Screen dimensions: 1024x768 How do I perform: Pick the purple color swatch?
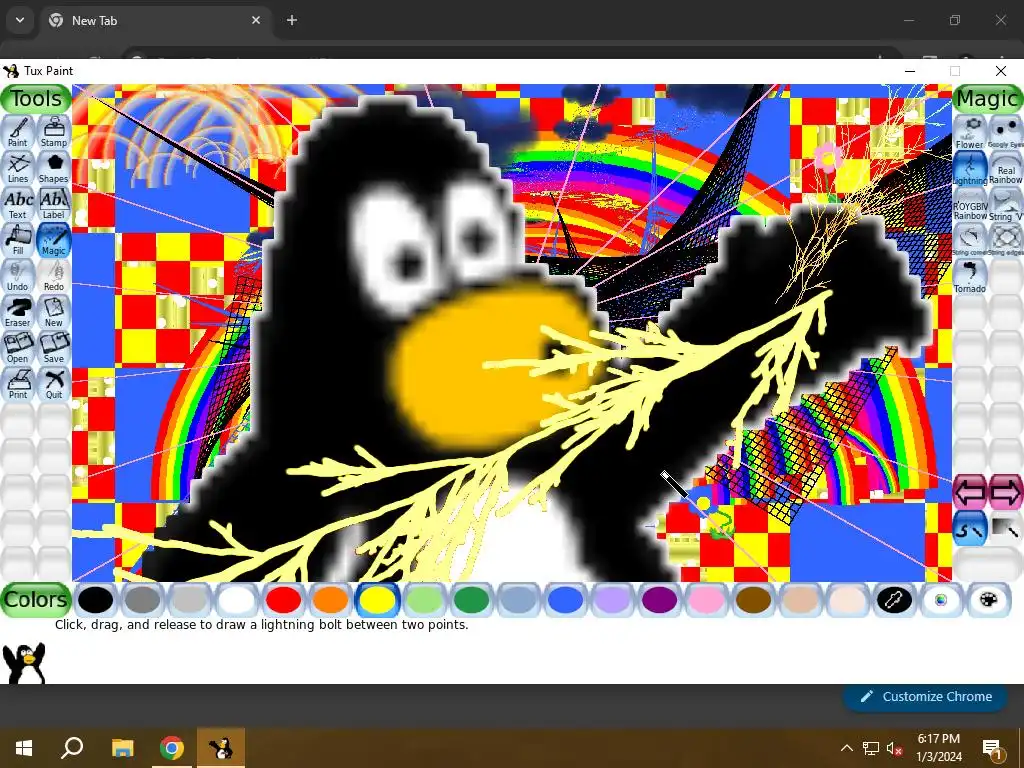(x=660, y=600)
